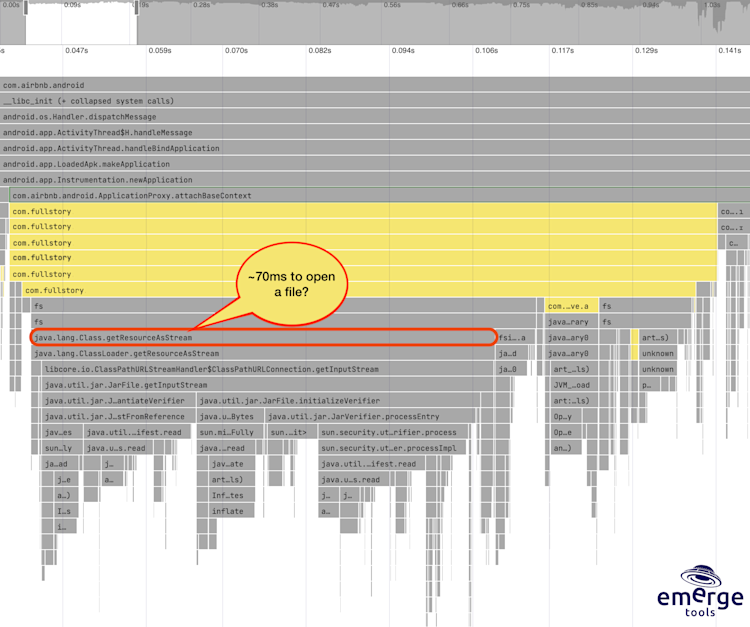
Task: Click the 0.094s time ruler label
Action: pos(403,50)
